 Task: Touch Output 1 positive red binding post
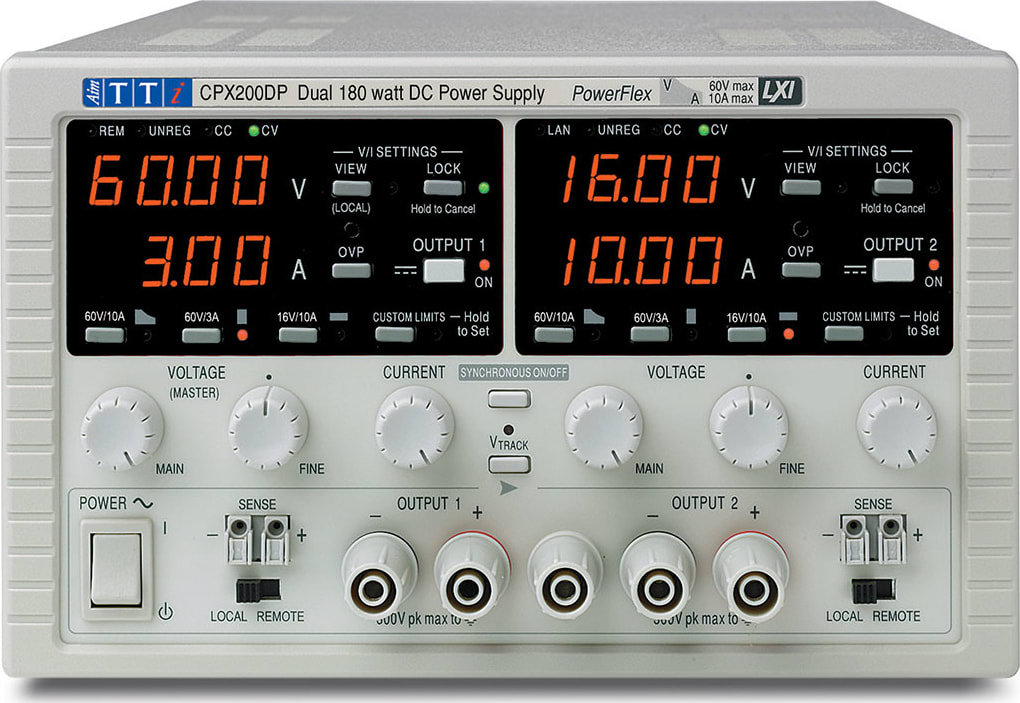point(470,577)
